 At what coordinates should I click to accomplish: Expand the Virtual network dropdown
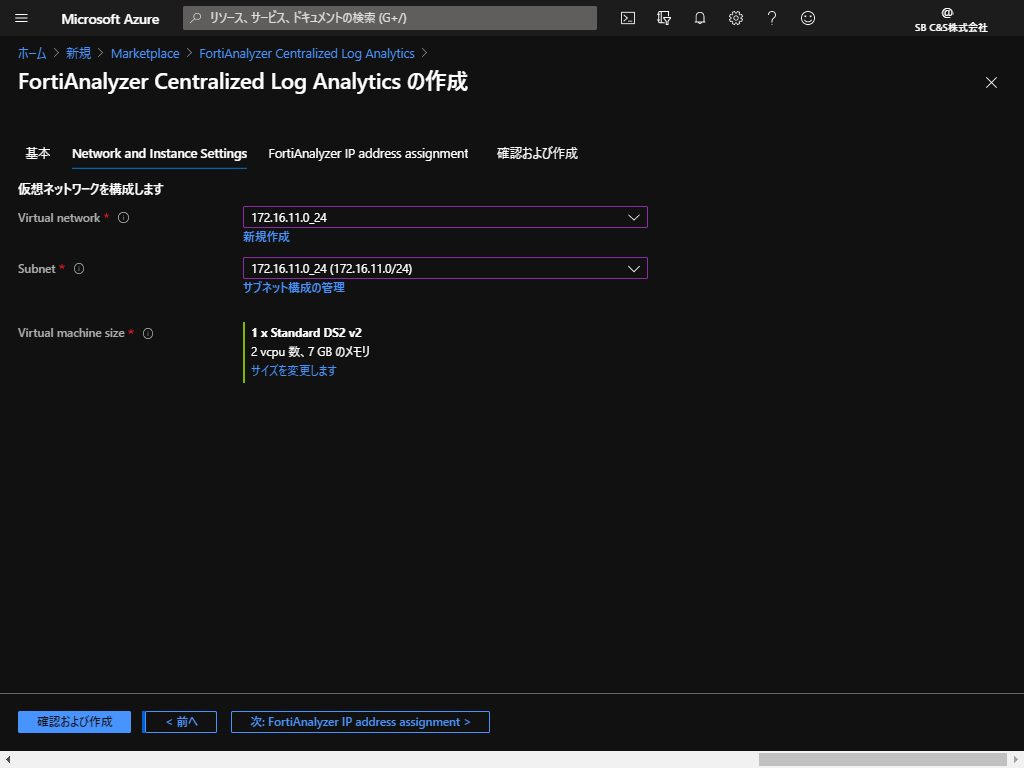(445, 217)
